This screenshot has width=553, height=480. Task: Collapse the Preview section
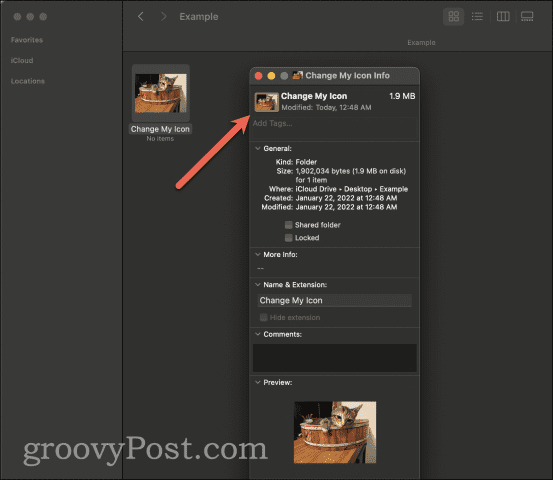click(x=258, y=382)
